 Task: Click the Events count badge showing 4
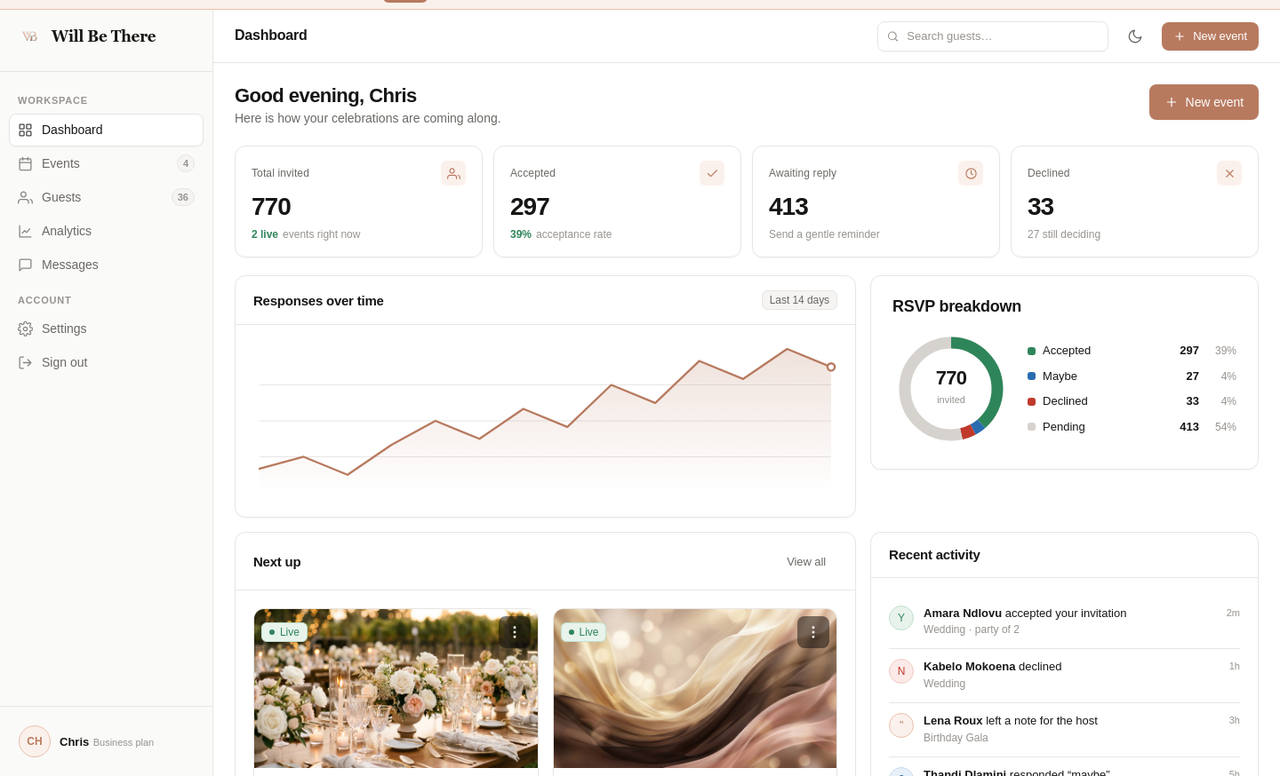click(186, 163)
